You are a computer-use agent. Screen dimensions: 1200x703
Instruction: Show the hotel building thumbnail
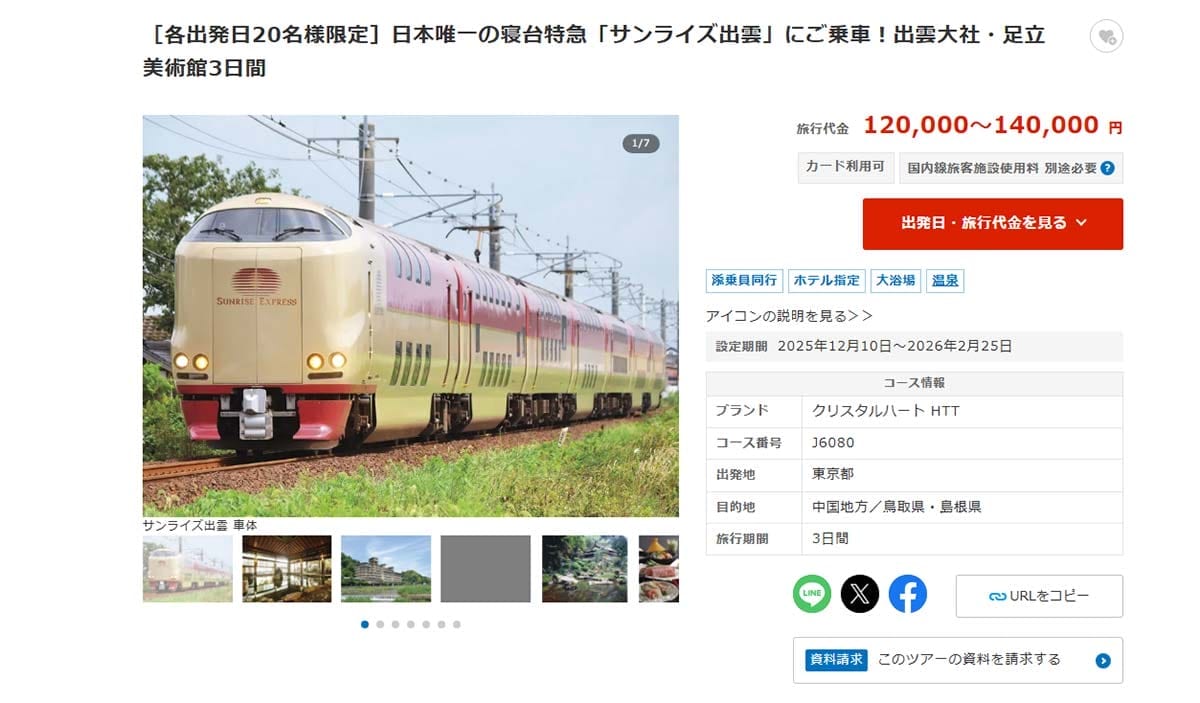[x=386, y=569]
